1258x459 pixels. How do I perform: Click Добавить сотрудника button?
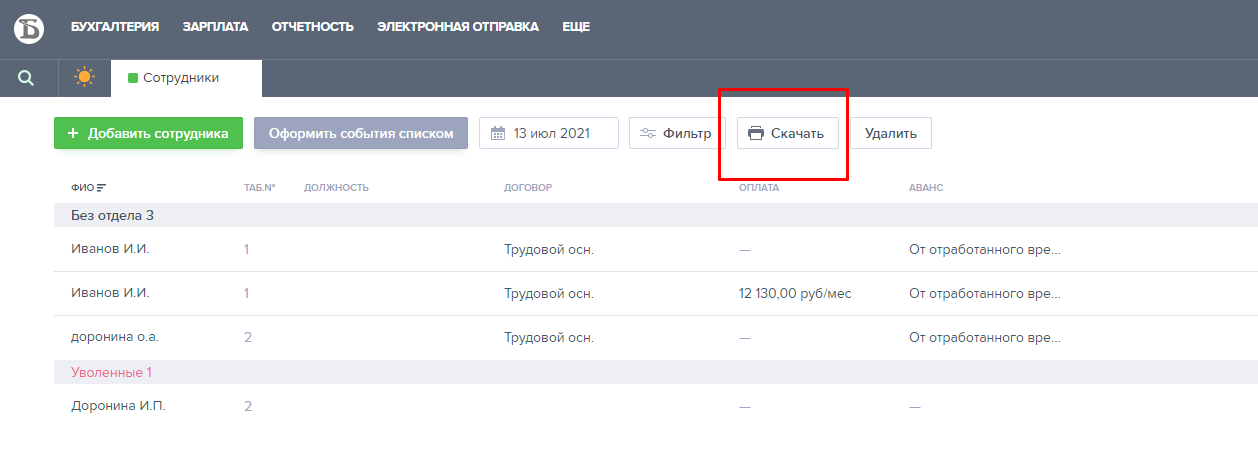tap(148, 133)
